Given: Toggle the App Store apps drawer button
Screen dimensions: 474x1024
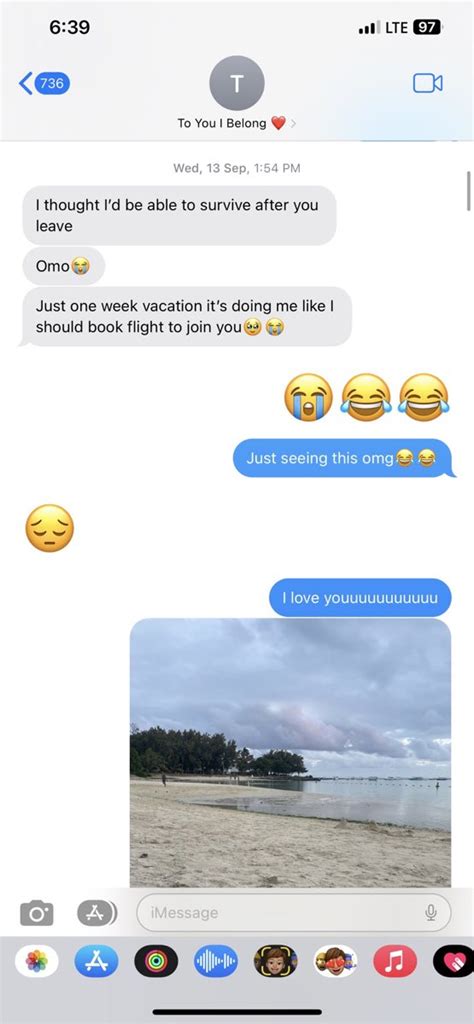Looking at the screenshot, I should (x=97, y=912).
